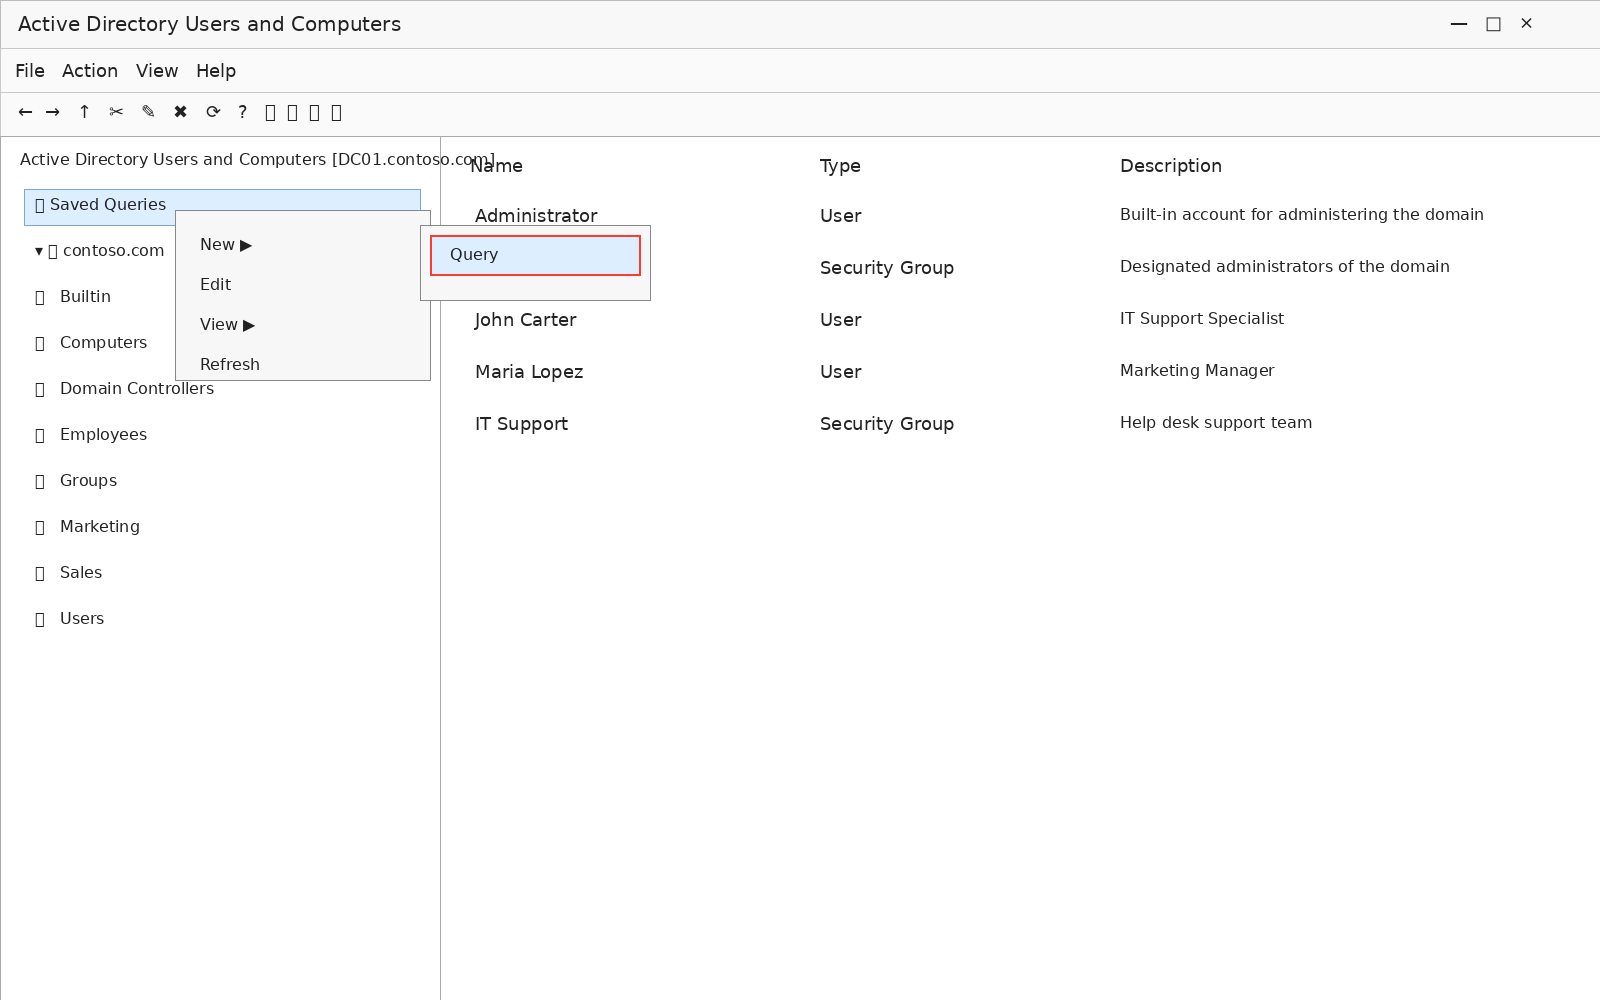Go up one level with the up arrow

(84, 112)
